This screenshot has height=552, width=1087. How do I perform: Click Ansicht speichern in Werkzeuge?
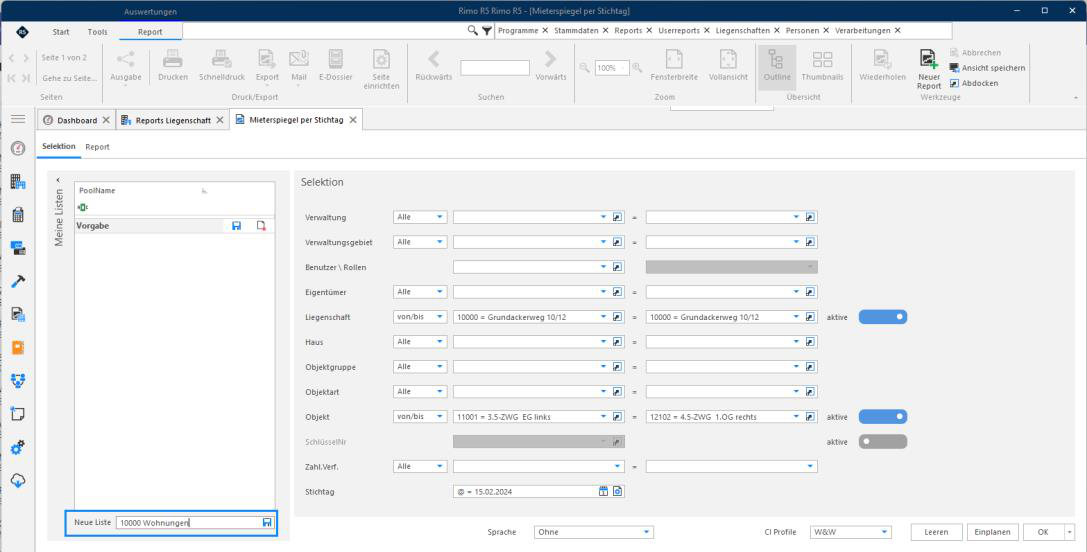coord(987,68)
